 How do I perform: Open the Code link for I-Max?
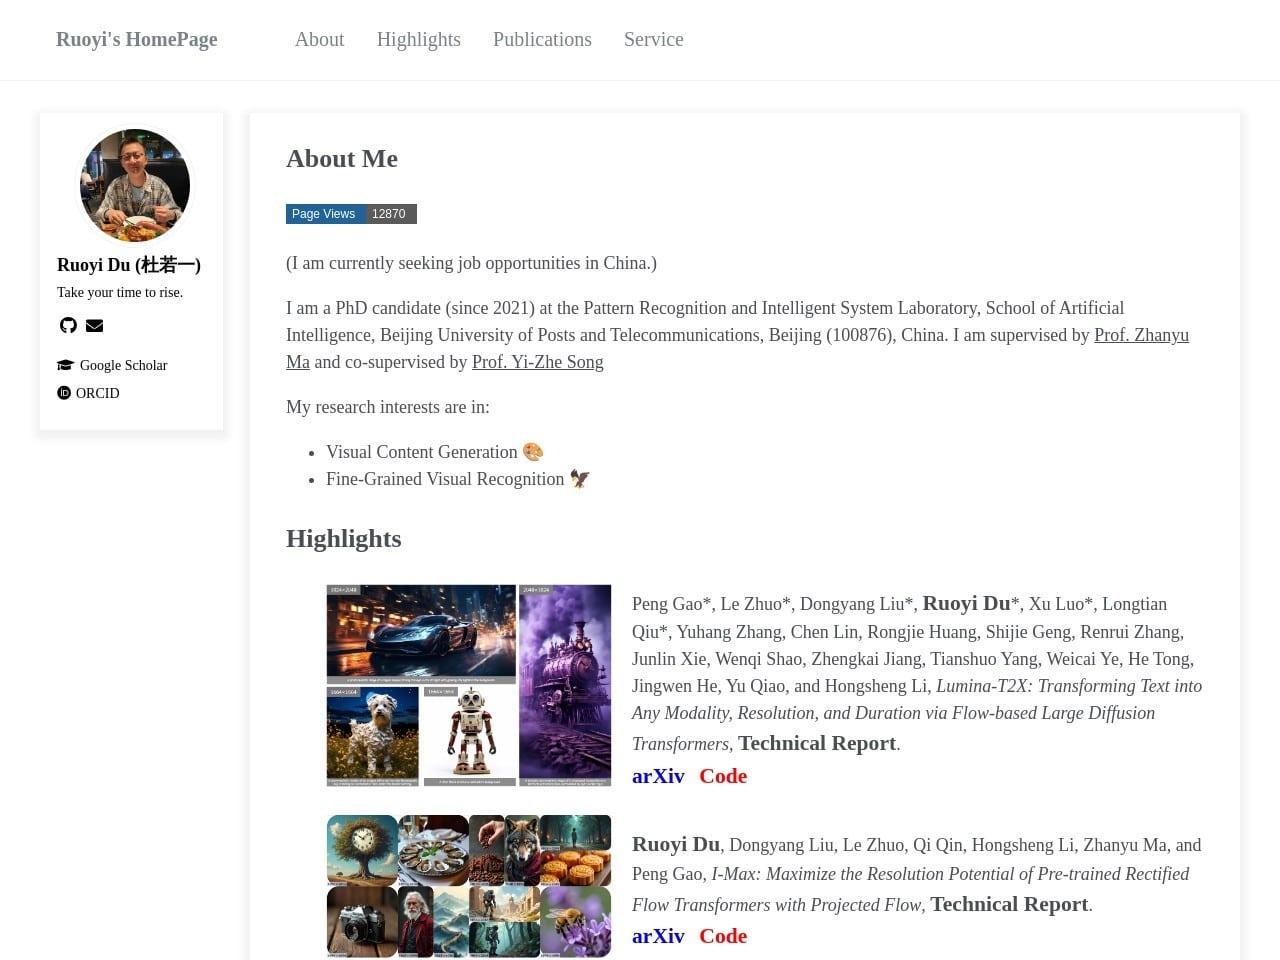[723, 936]
